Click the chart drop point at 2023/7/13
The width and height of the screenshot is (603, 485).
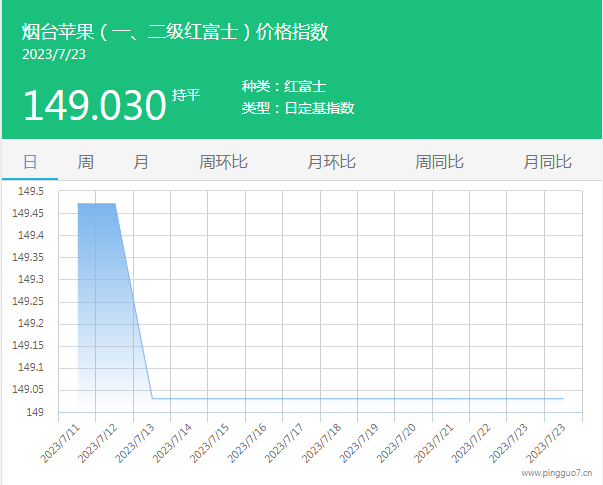[x=152, y=398]
